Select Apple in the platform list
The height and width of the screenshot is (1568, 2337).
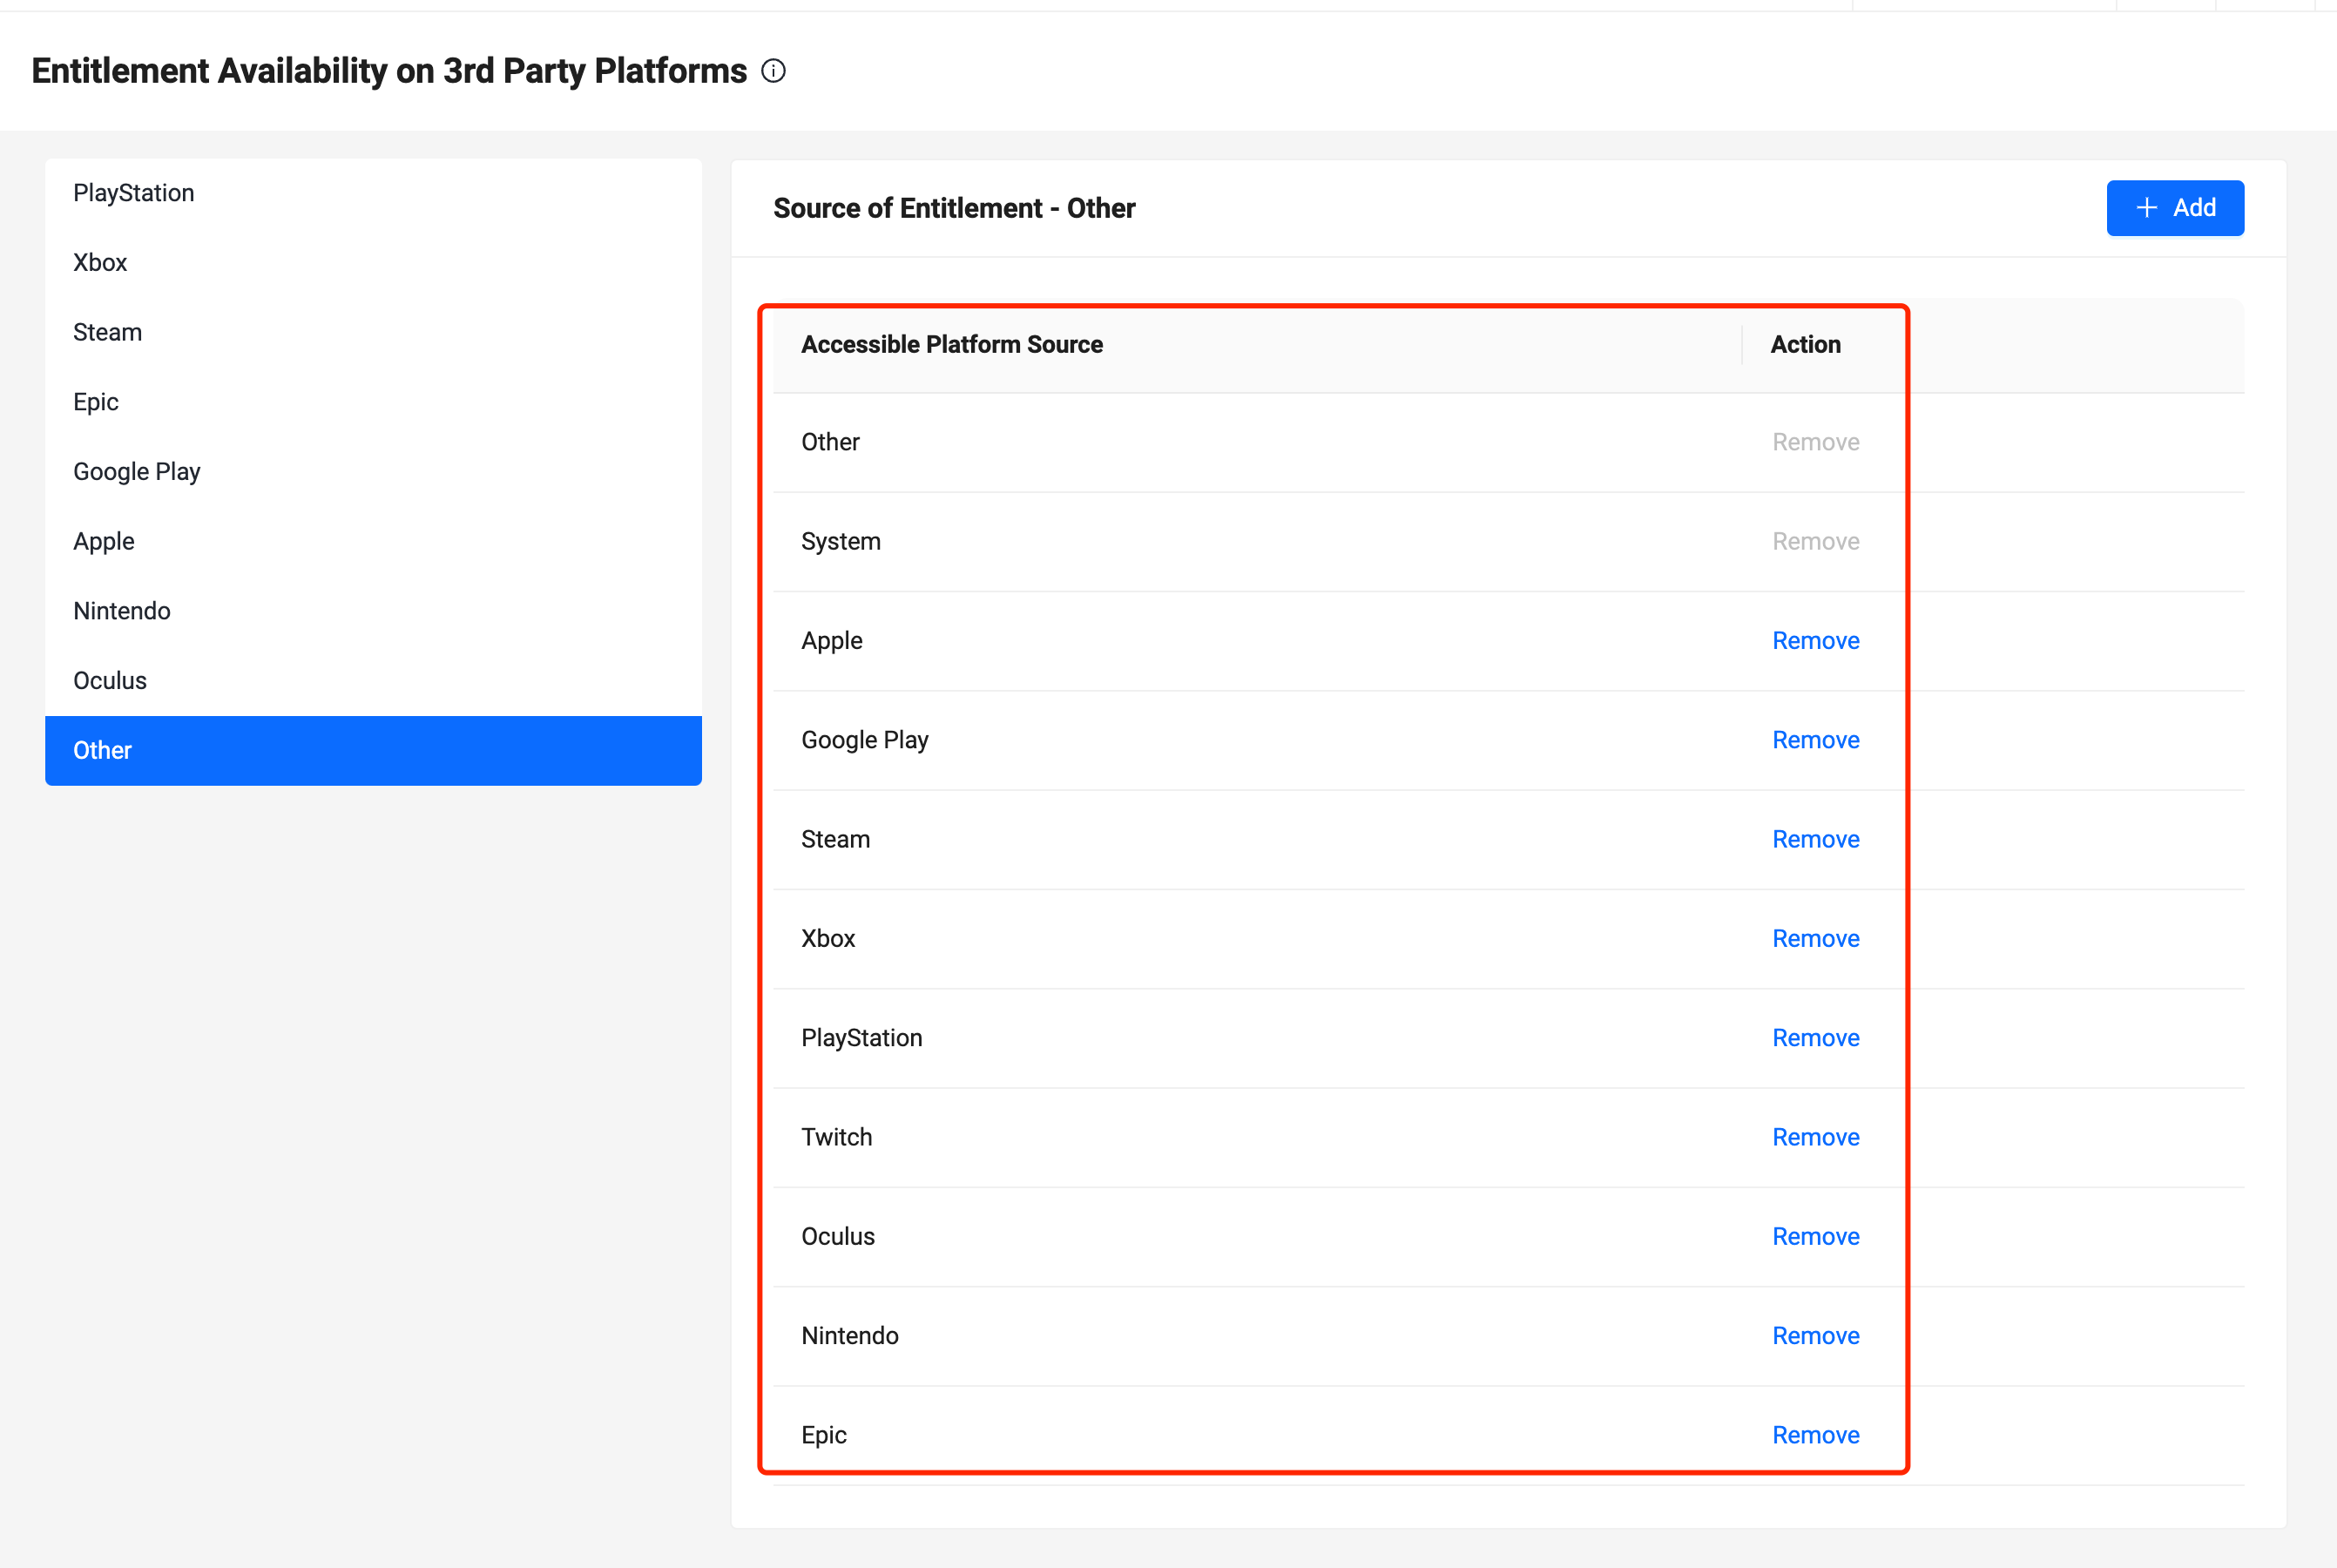[x=373, y=541]
